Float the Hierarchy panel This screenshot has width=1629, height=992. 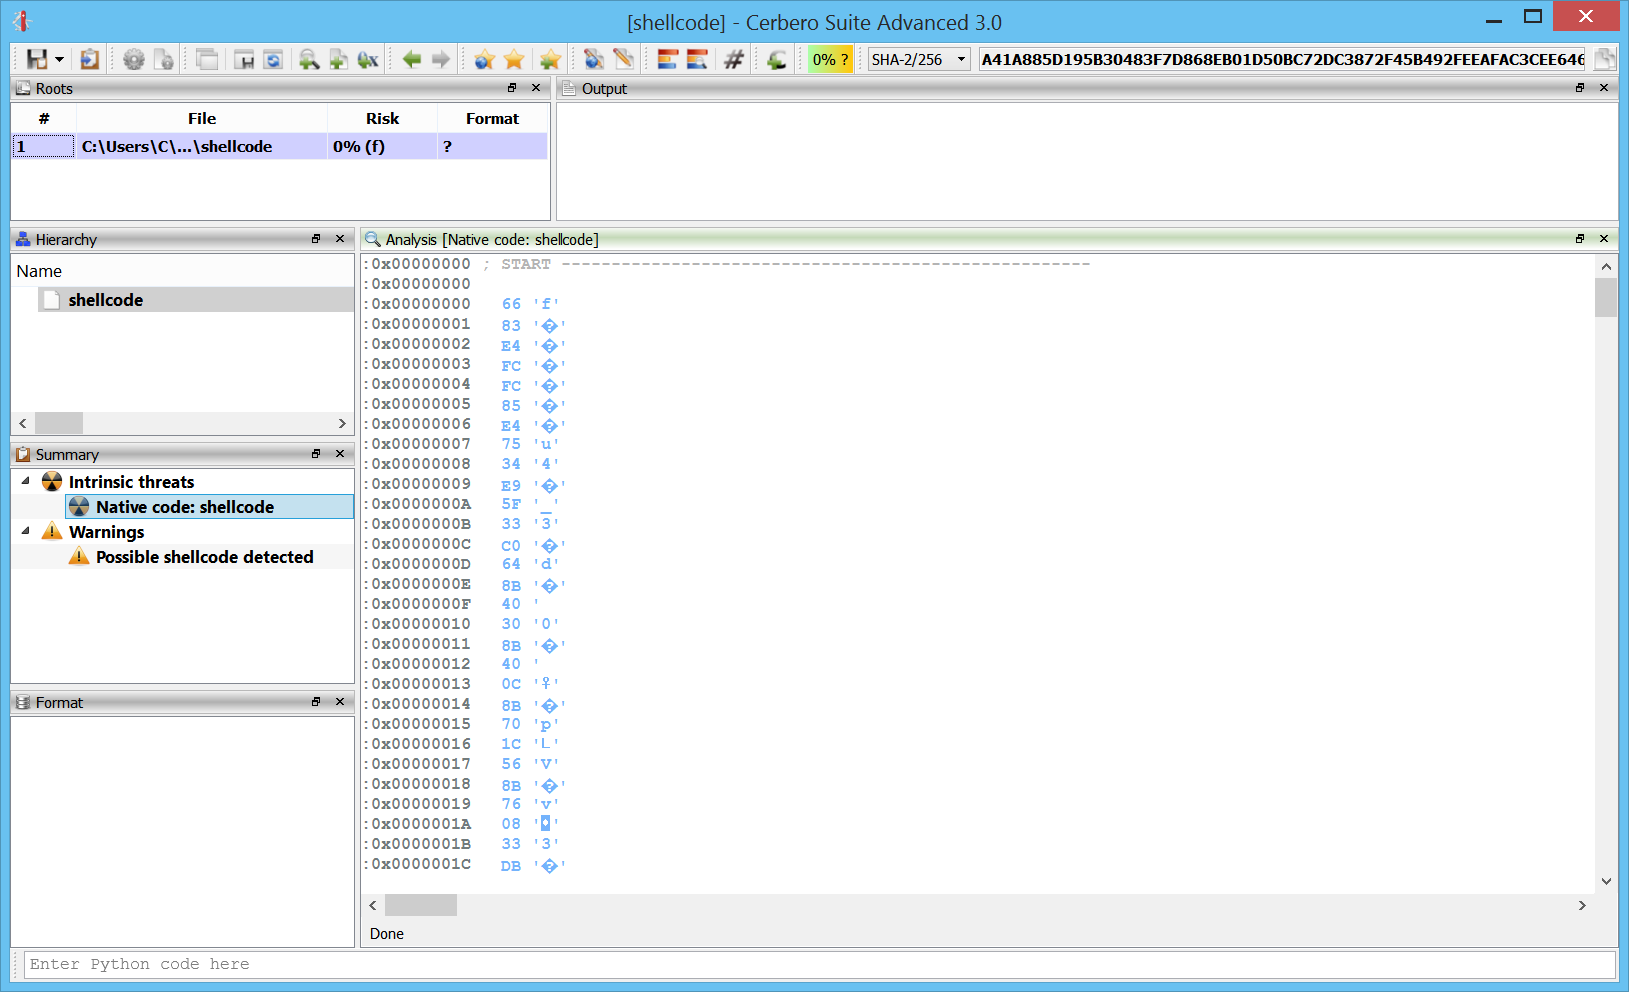316,239
